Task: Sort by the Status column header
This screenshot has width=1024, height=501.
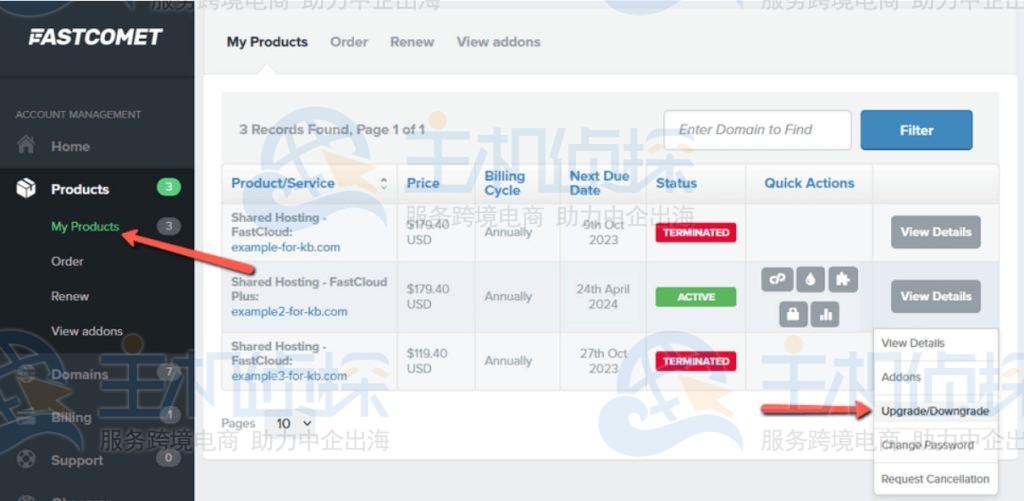Action: [676, 184]
